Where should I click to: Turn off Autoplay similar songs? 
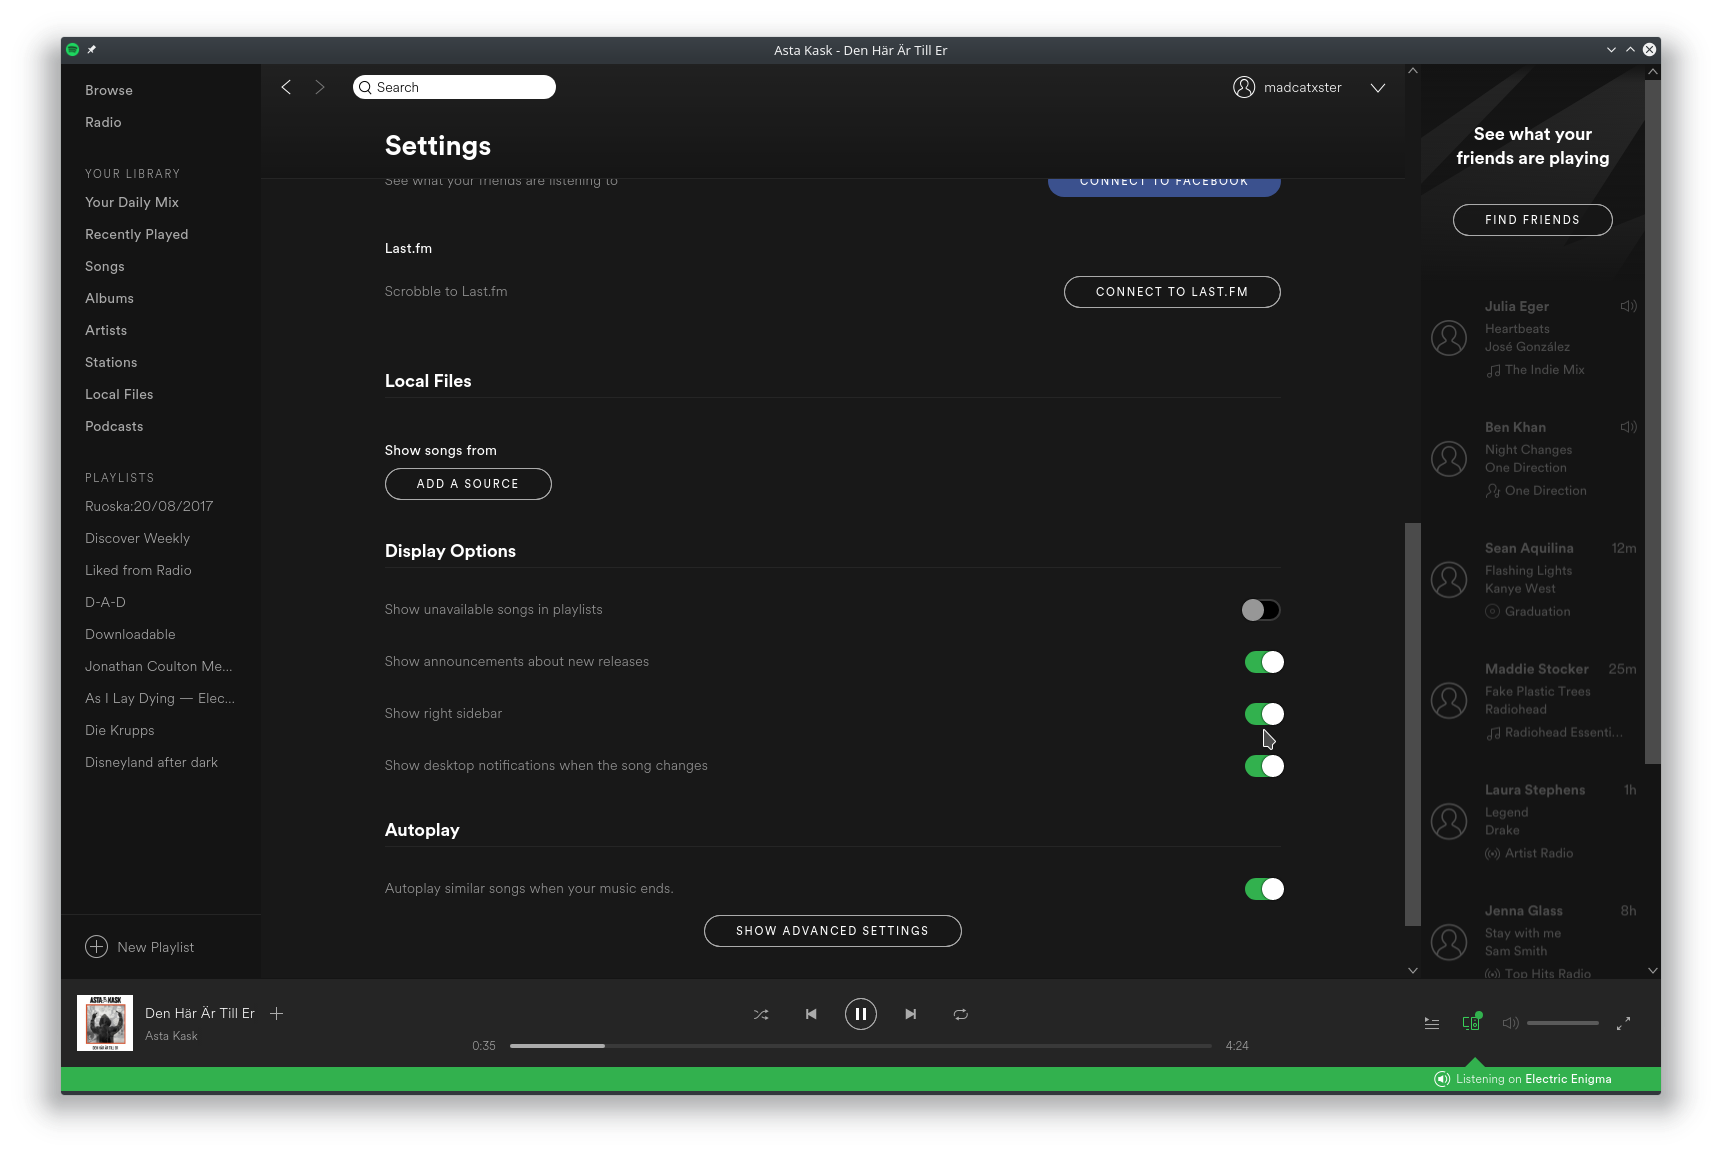[x=1264, y=889]
